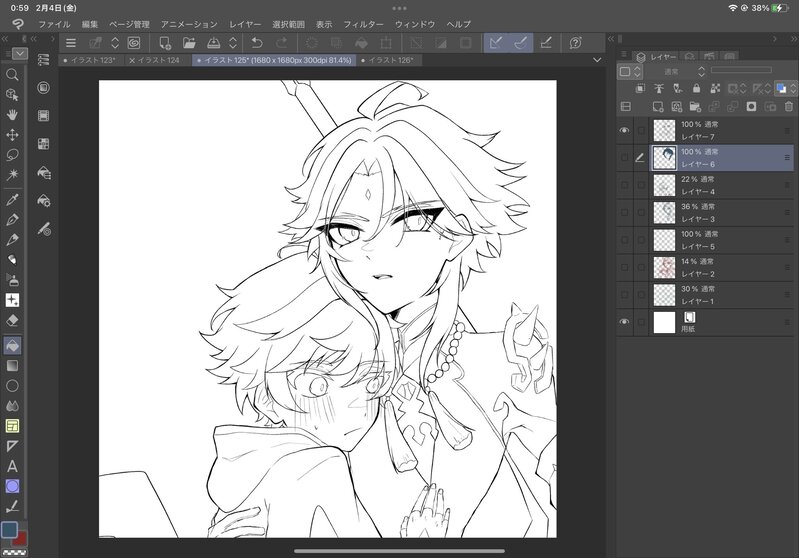Select the Auto select magic wand tool
Screen dimensions: 799x558
click(x=12, y=174)
